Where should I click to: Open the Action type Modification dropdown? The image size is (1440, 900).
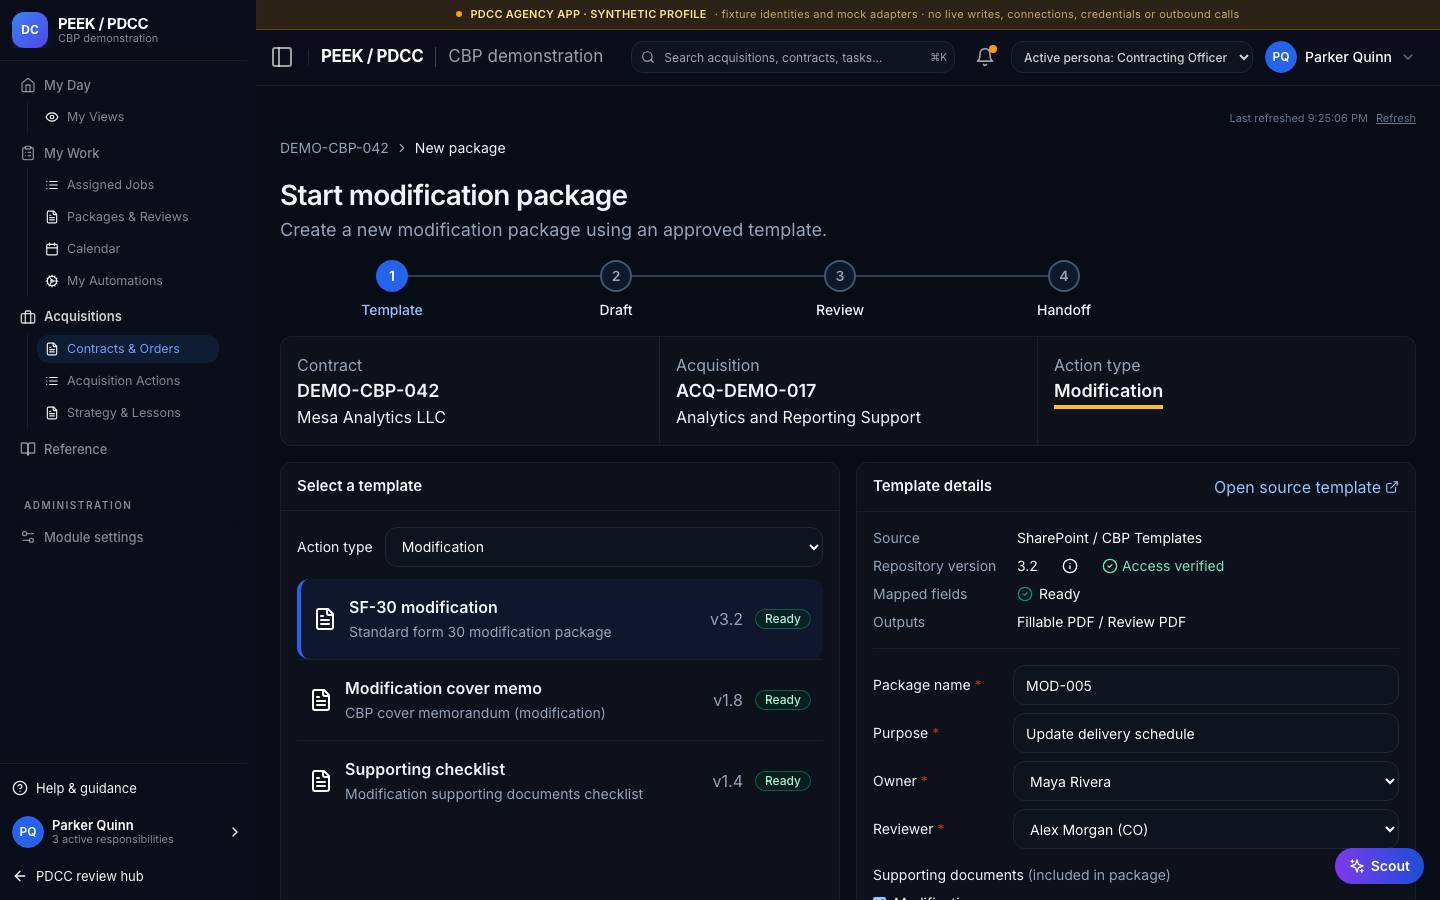coord(604,547)
